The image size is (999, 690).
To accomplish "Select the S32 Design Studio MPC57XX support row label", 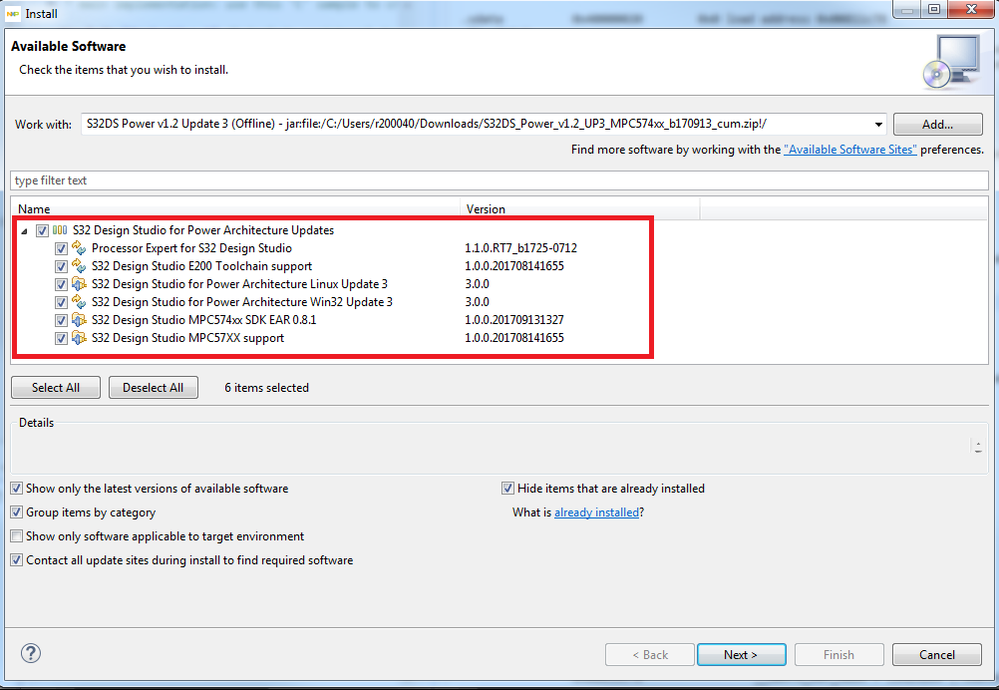I will 188,338.
